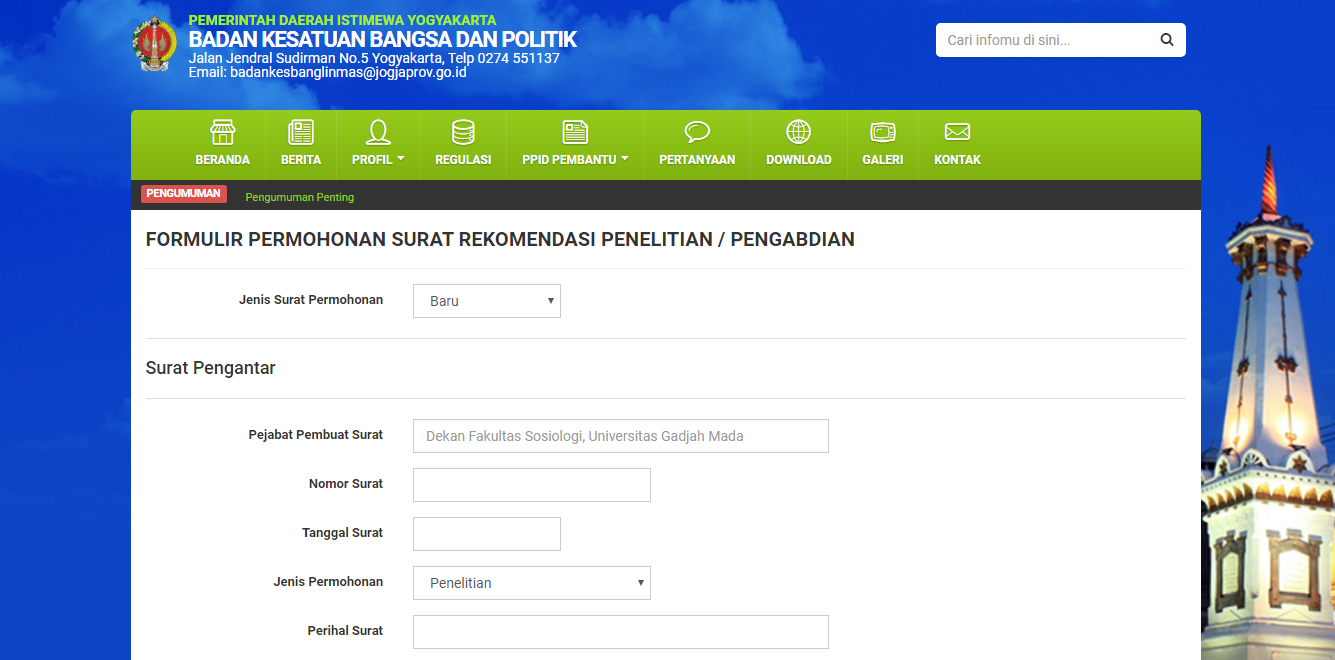Click the Kontak envelope icon
Image resolution: width=1335 pixels, height=660 pixels.
tap(957, 132)
